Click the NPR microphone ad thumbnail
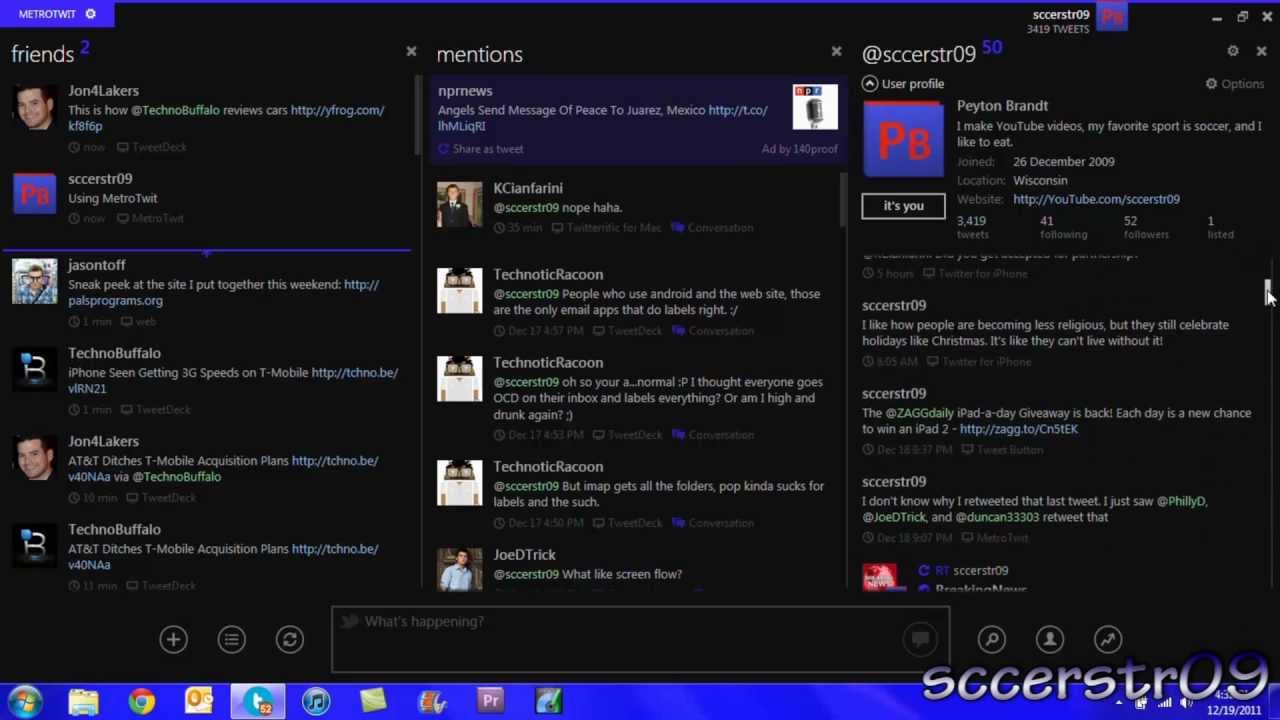 click(x=815, y=107)
